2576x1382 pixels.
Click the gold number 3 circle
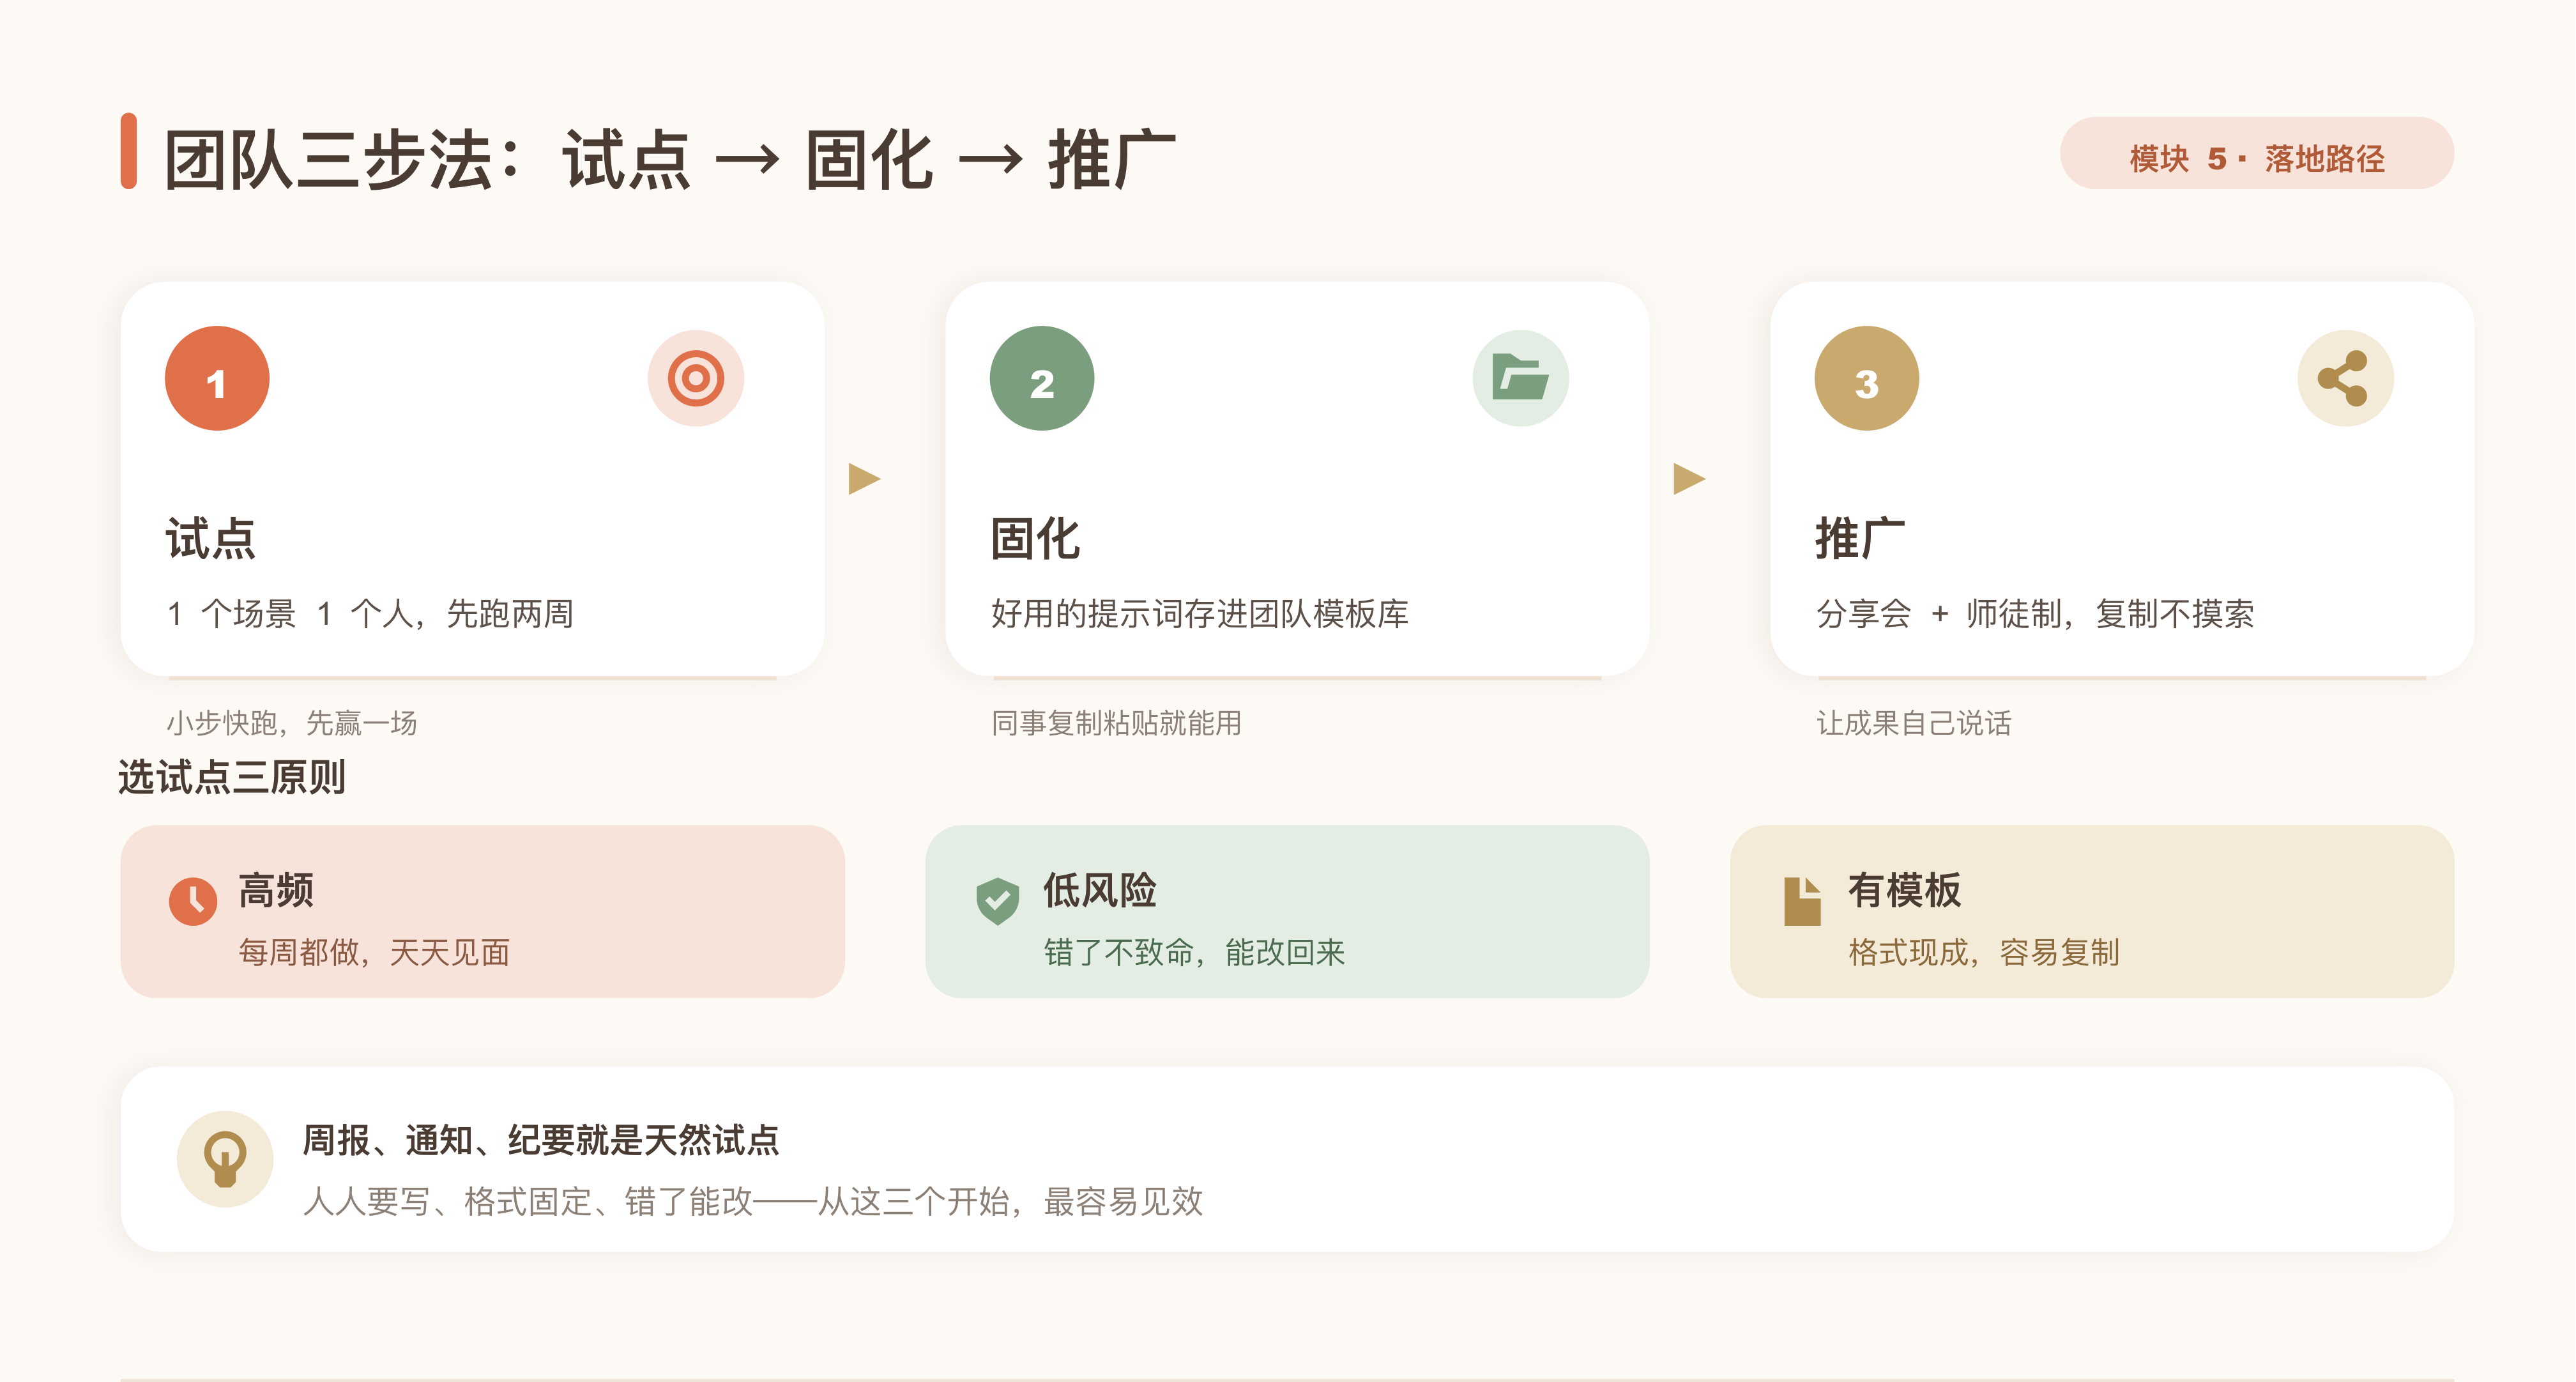1867,379
